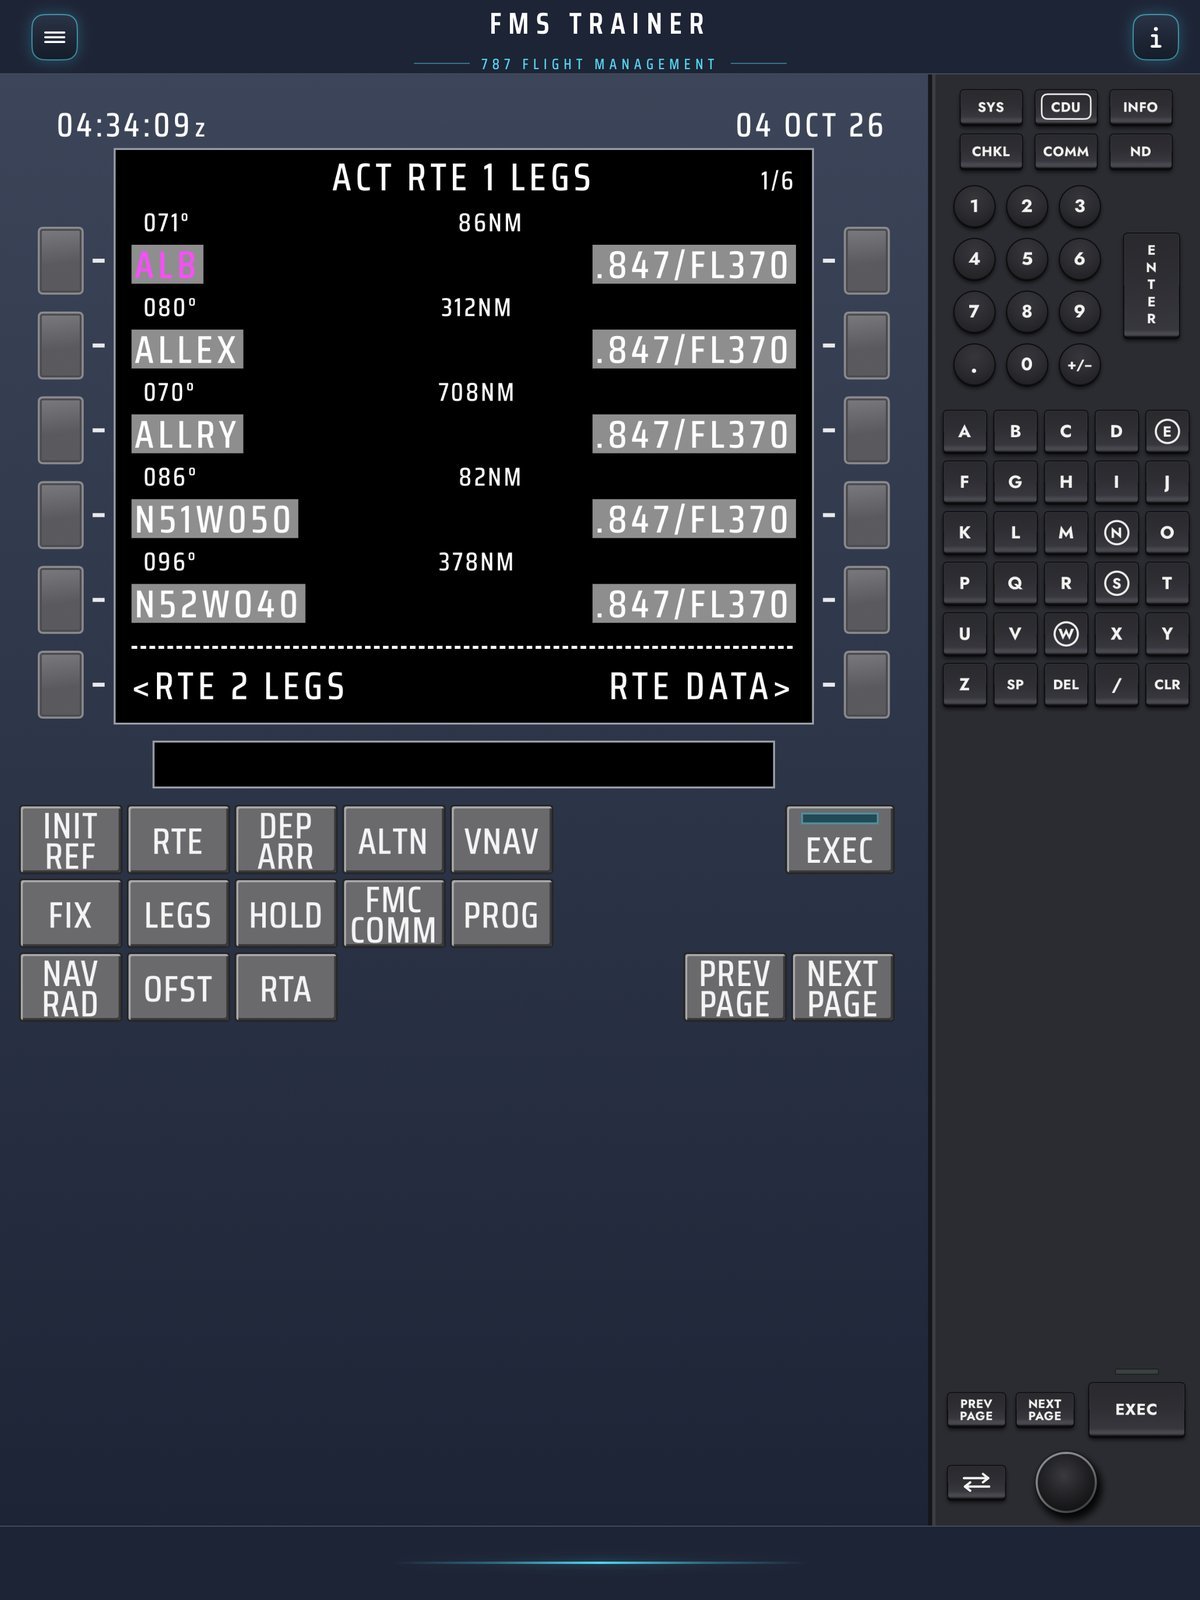Screen dimensions: 1200x1600
Task: Click the RTE function key
Action: coord(178,840)
